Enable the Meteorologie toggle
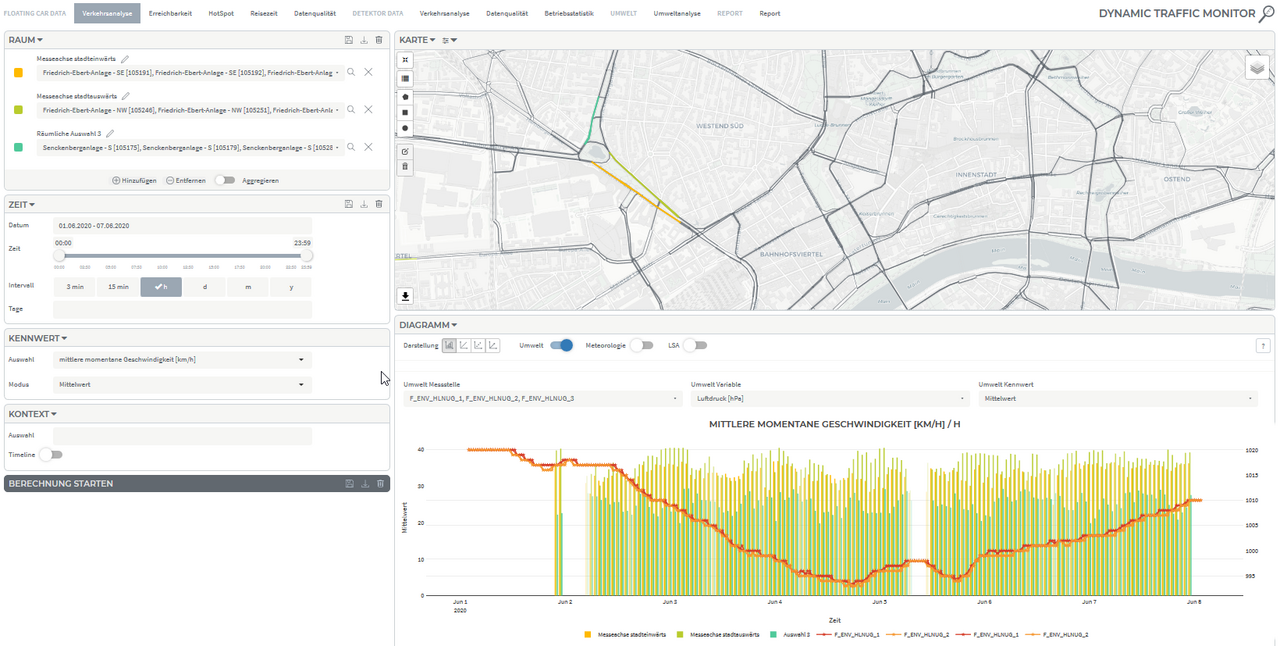1280x646 pixels. 642,345
